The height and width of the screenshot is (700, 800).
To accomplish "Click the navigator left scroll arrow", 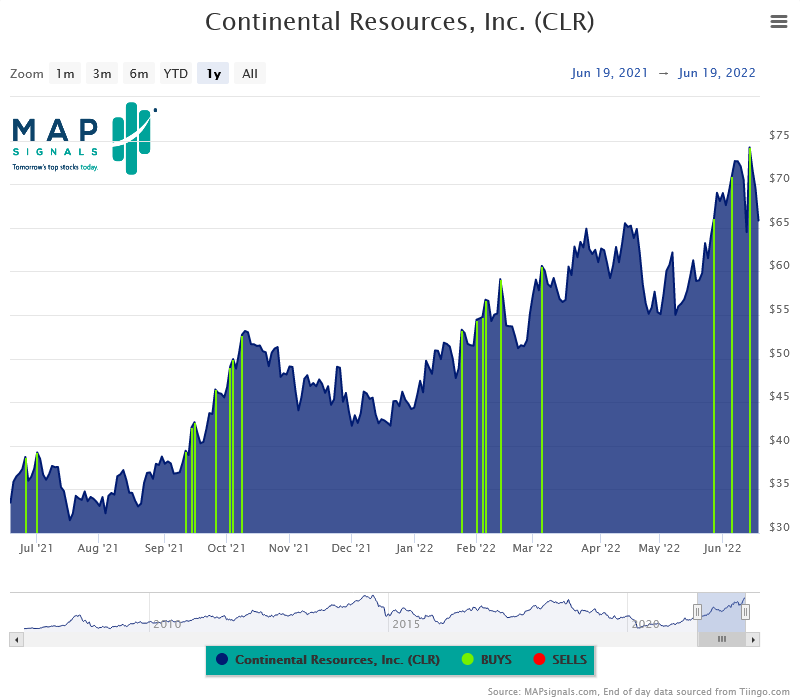I will [x=16, y=639].
